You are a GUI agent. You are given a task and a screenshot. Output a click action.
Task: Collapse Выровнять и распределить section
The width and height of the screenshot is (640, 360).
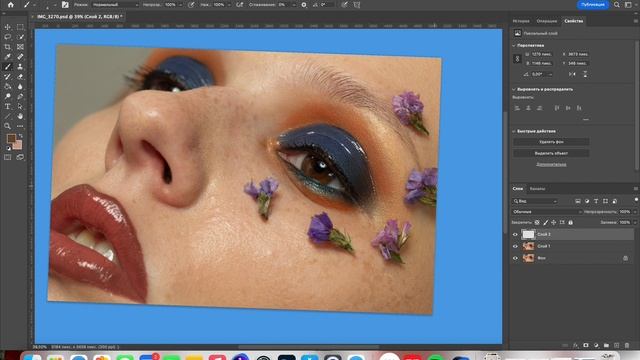pyautogui.click(x=514, y=89)
